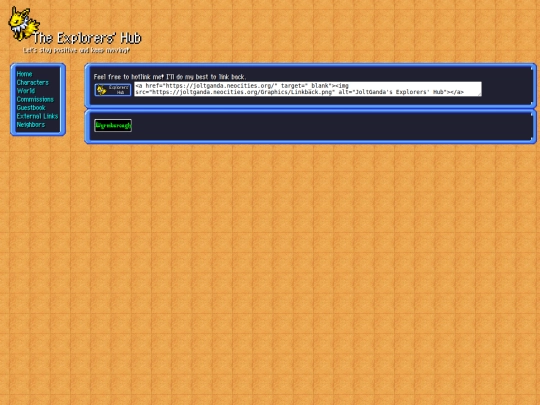Visit the Commissions page
540x405 pixels.
click(x=35, y=100)
